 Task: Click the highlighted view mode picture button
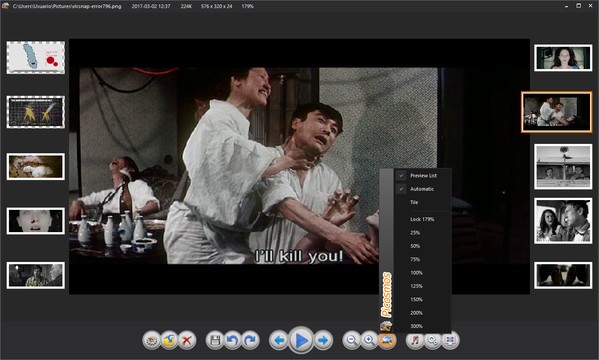[x=387, y=340]
